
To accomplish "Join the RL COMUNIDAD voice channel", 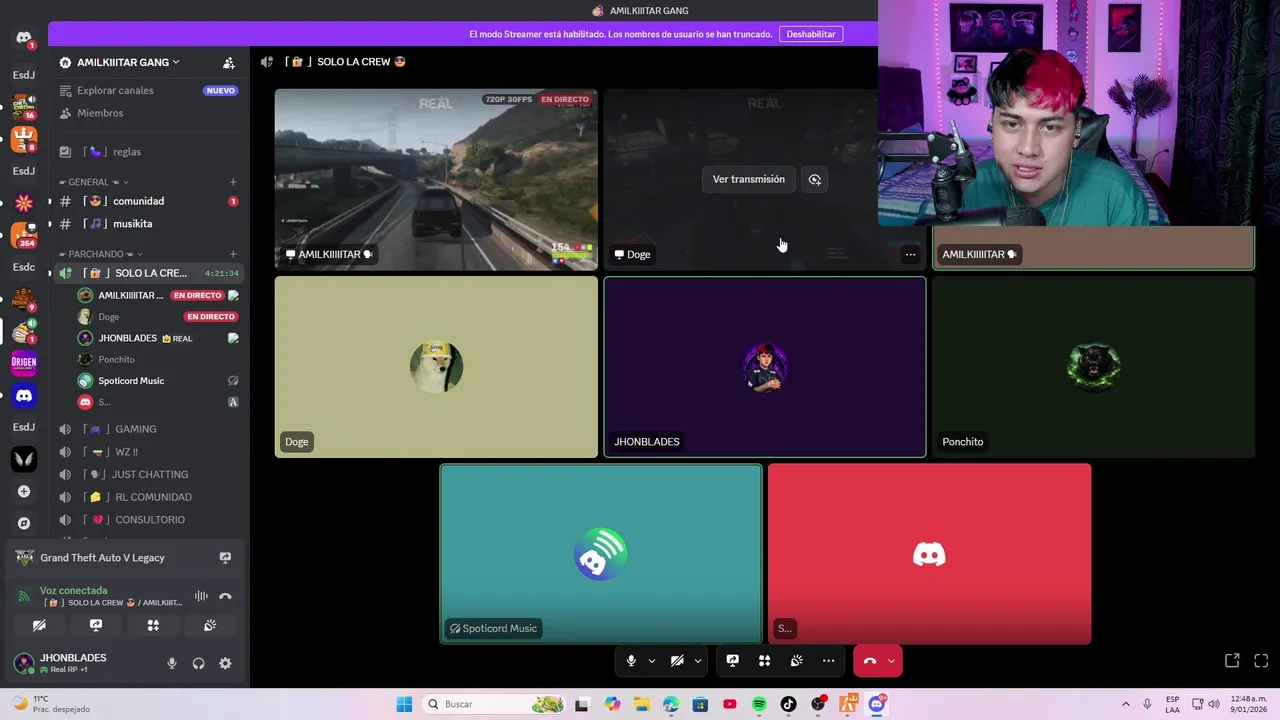I will click(148, 497).
